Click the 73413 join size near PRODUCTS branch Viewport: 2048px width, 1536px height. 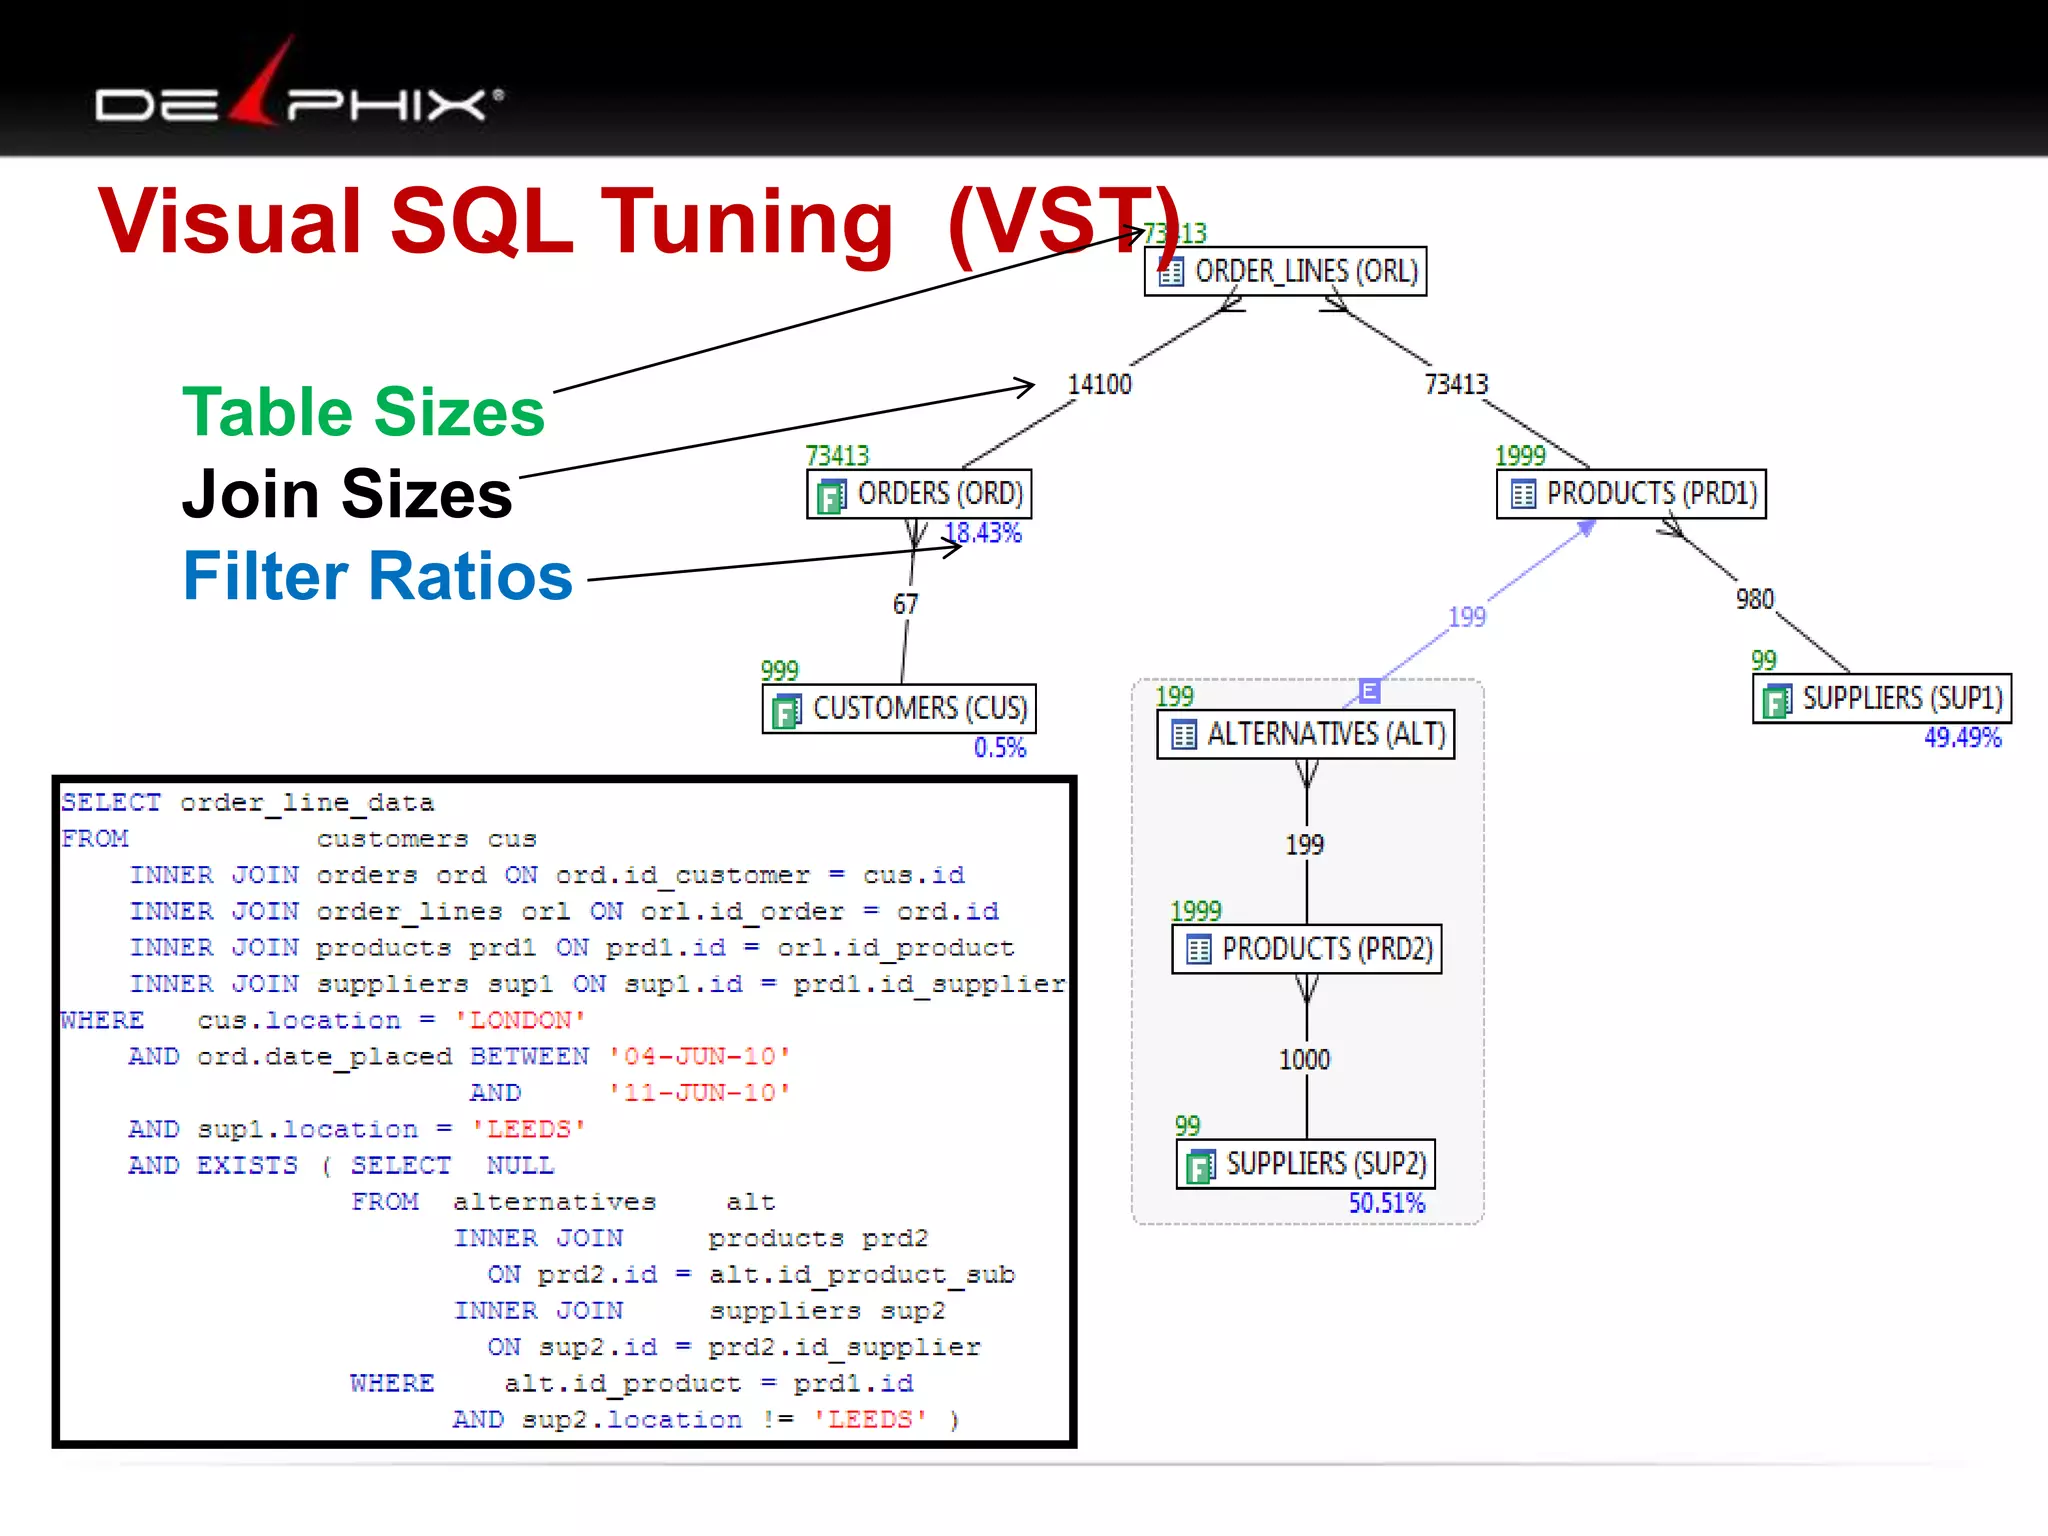[1456, 385]
